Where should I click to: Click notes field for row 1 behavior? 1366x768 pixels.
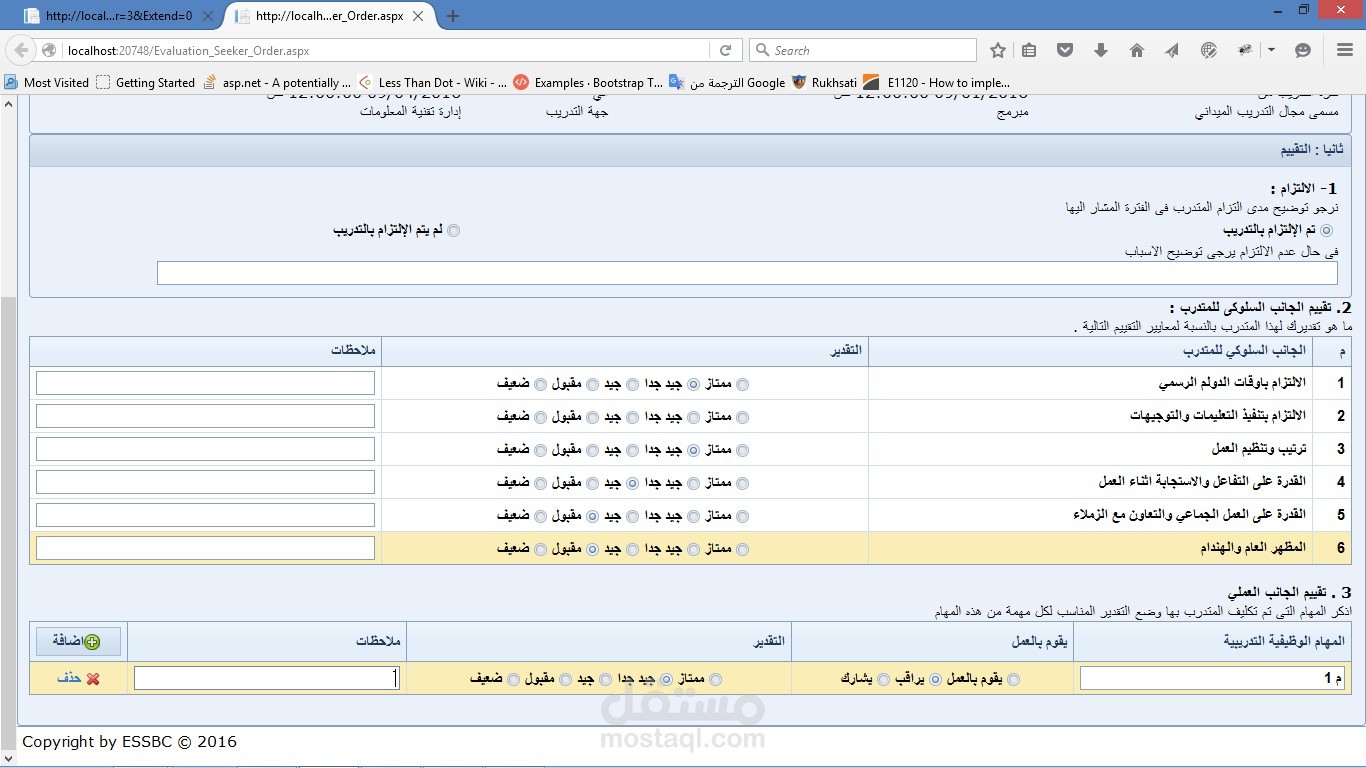coord(205,383)
